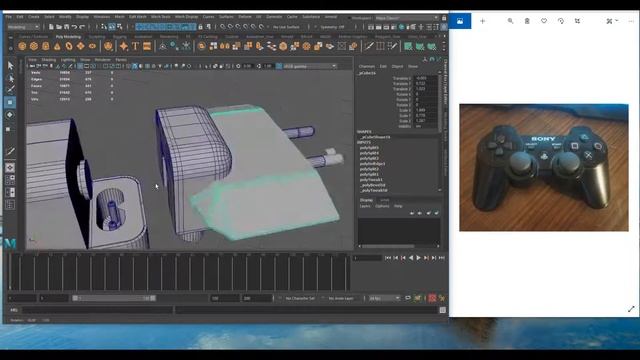640x360 pixels.
Task: Create a polygon torus from the shelf
Action: pyautogui.click(x=69, y=46)
